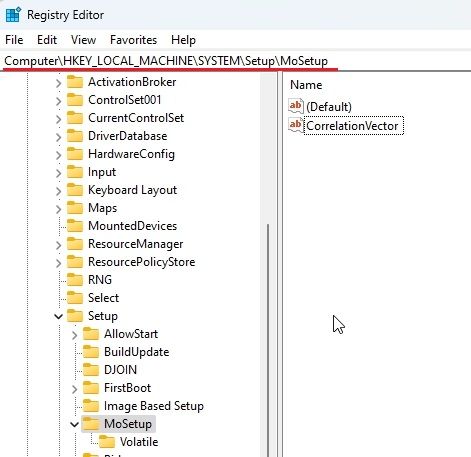
Task: Click the ResourceManager folder icon
Action: (x=75, y=244)
